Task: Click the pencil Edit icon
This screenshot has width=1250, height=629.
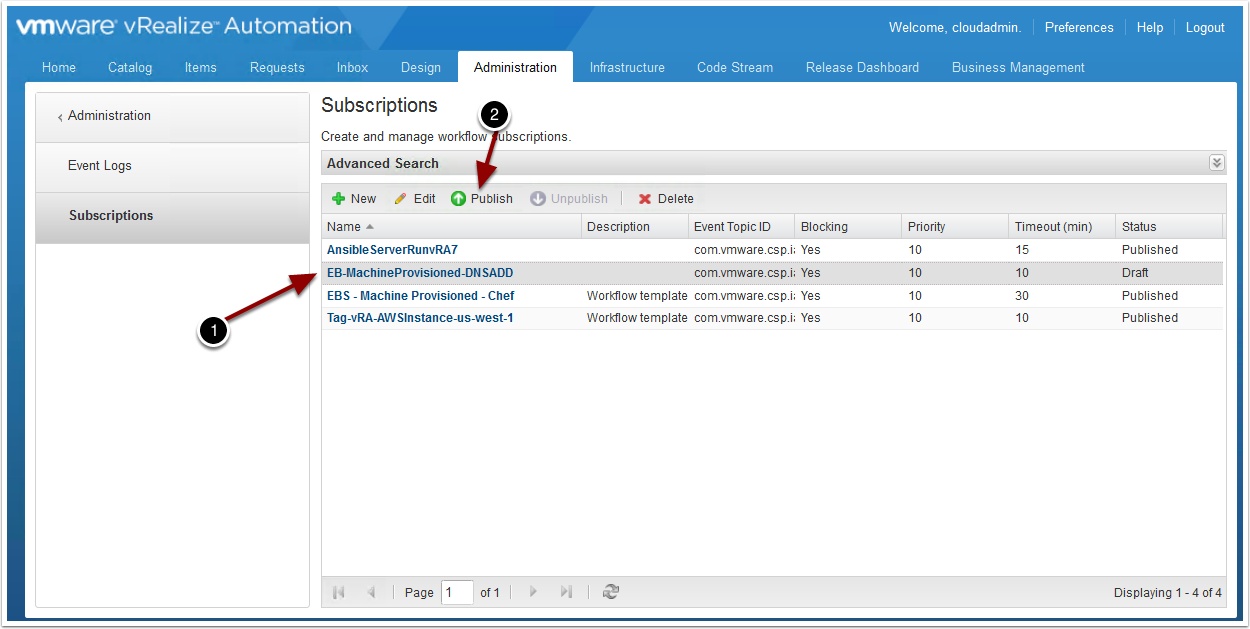Action: [401, 199]
